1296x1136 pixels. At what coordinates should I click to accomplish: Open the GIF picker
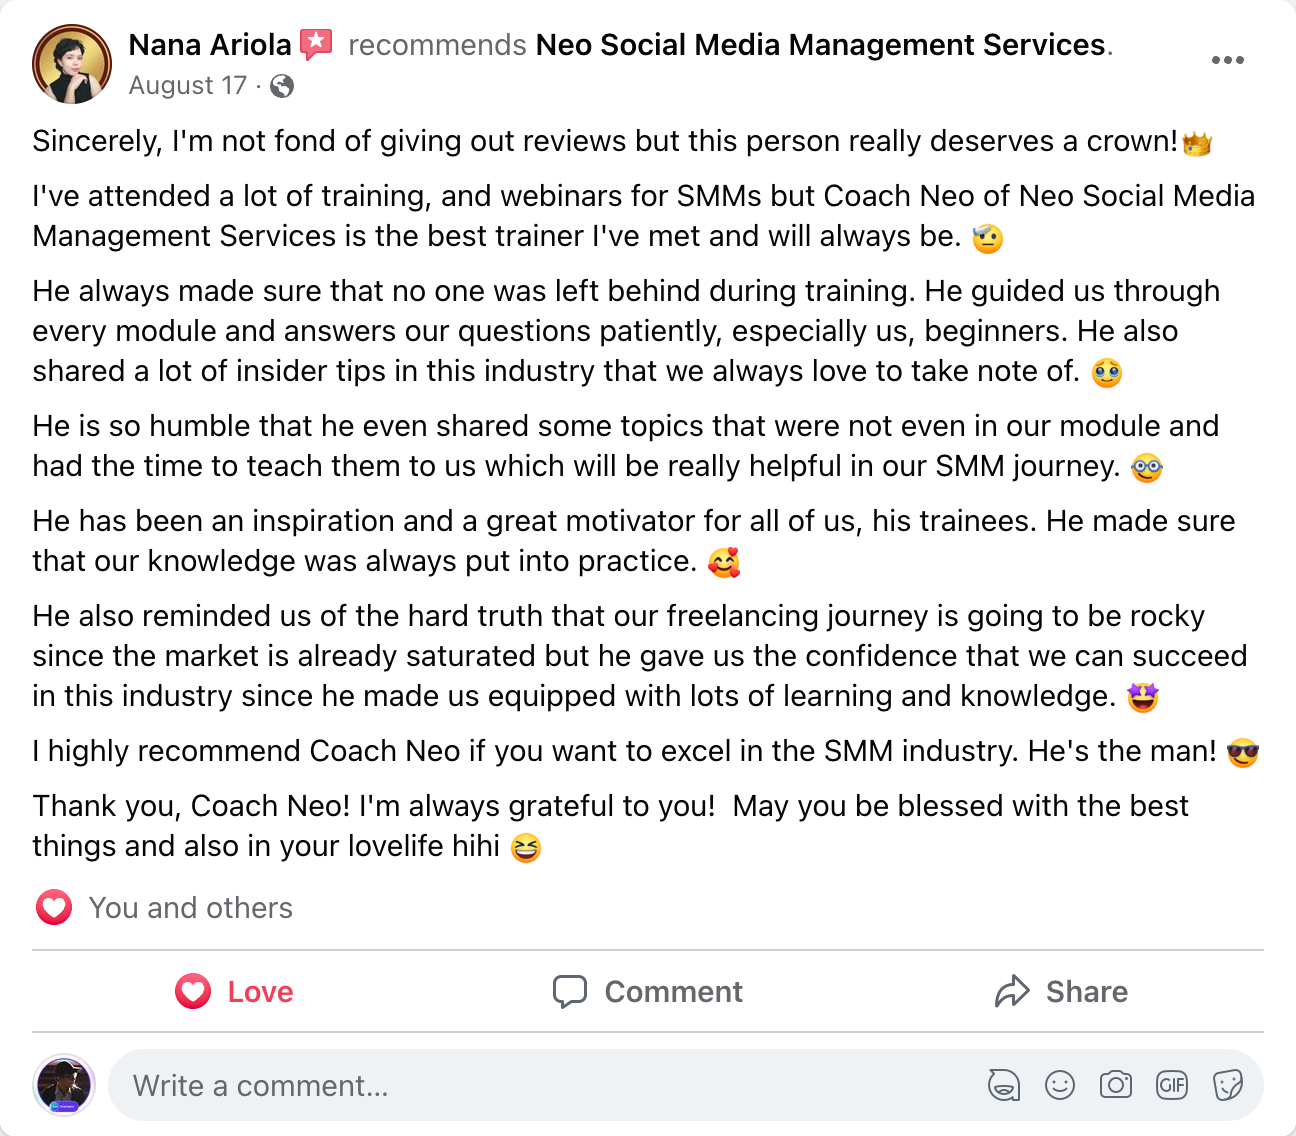(1172, 1085)
